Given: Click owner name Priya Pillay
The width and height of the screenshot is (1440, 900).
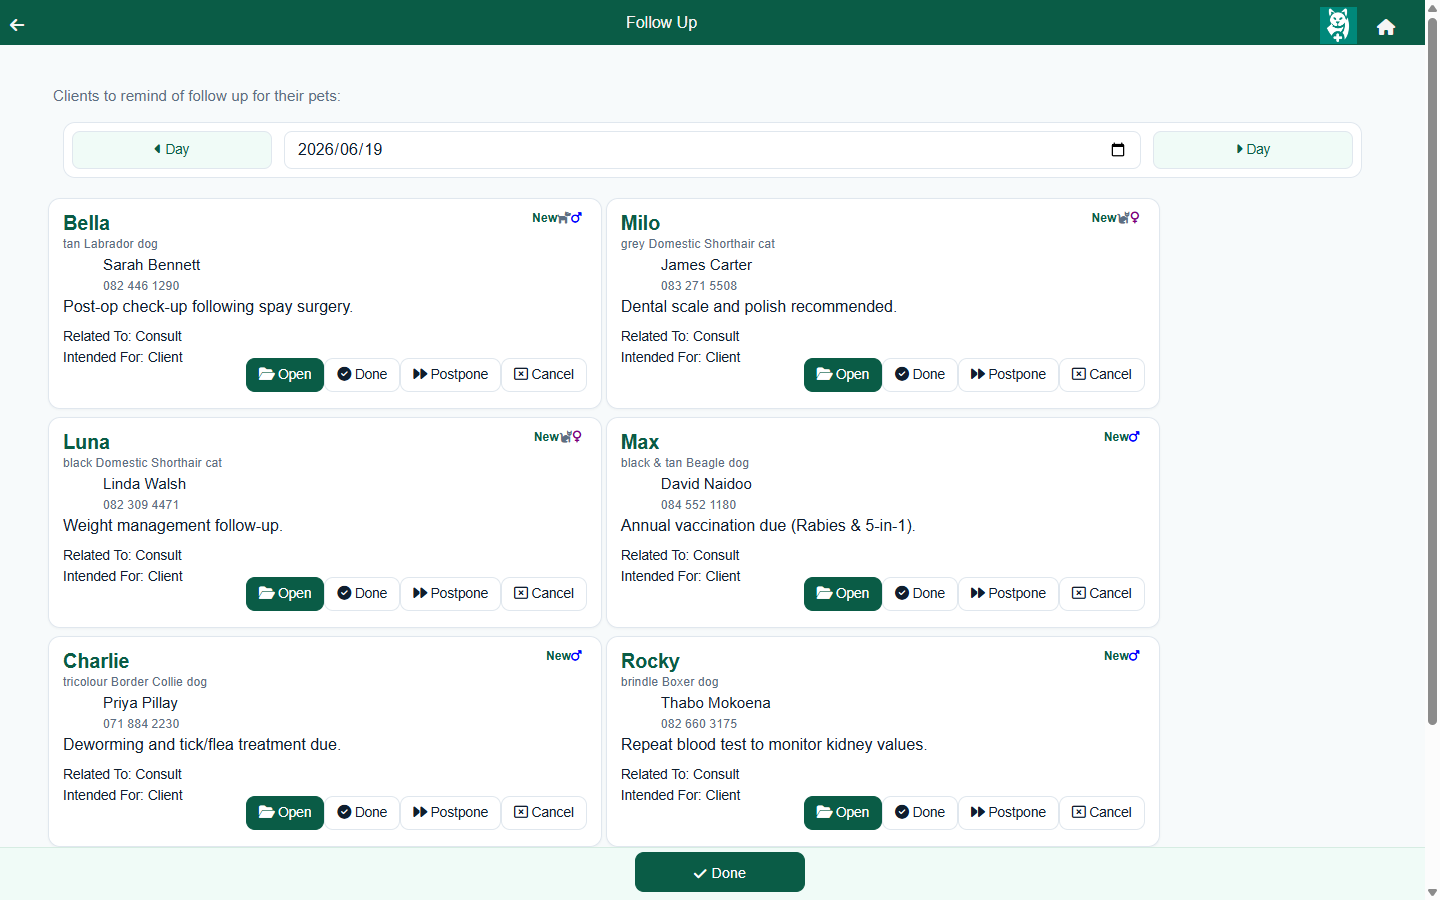Looking at the screenshot, I should [140, 703].
